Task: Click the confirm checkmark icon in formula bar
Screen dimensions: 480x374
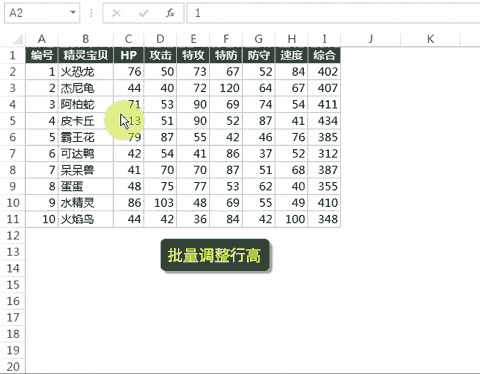Action: 144,13
